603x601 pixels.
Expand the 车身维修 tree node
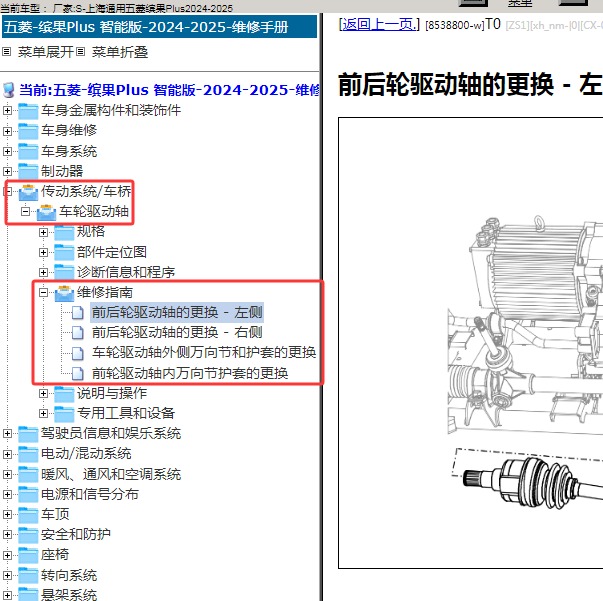(x=7, y=131)
